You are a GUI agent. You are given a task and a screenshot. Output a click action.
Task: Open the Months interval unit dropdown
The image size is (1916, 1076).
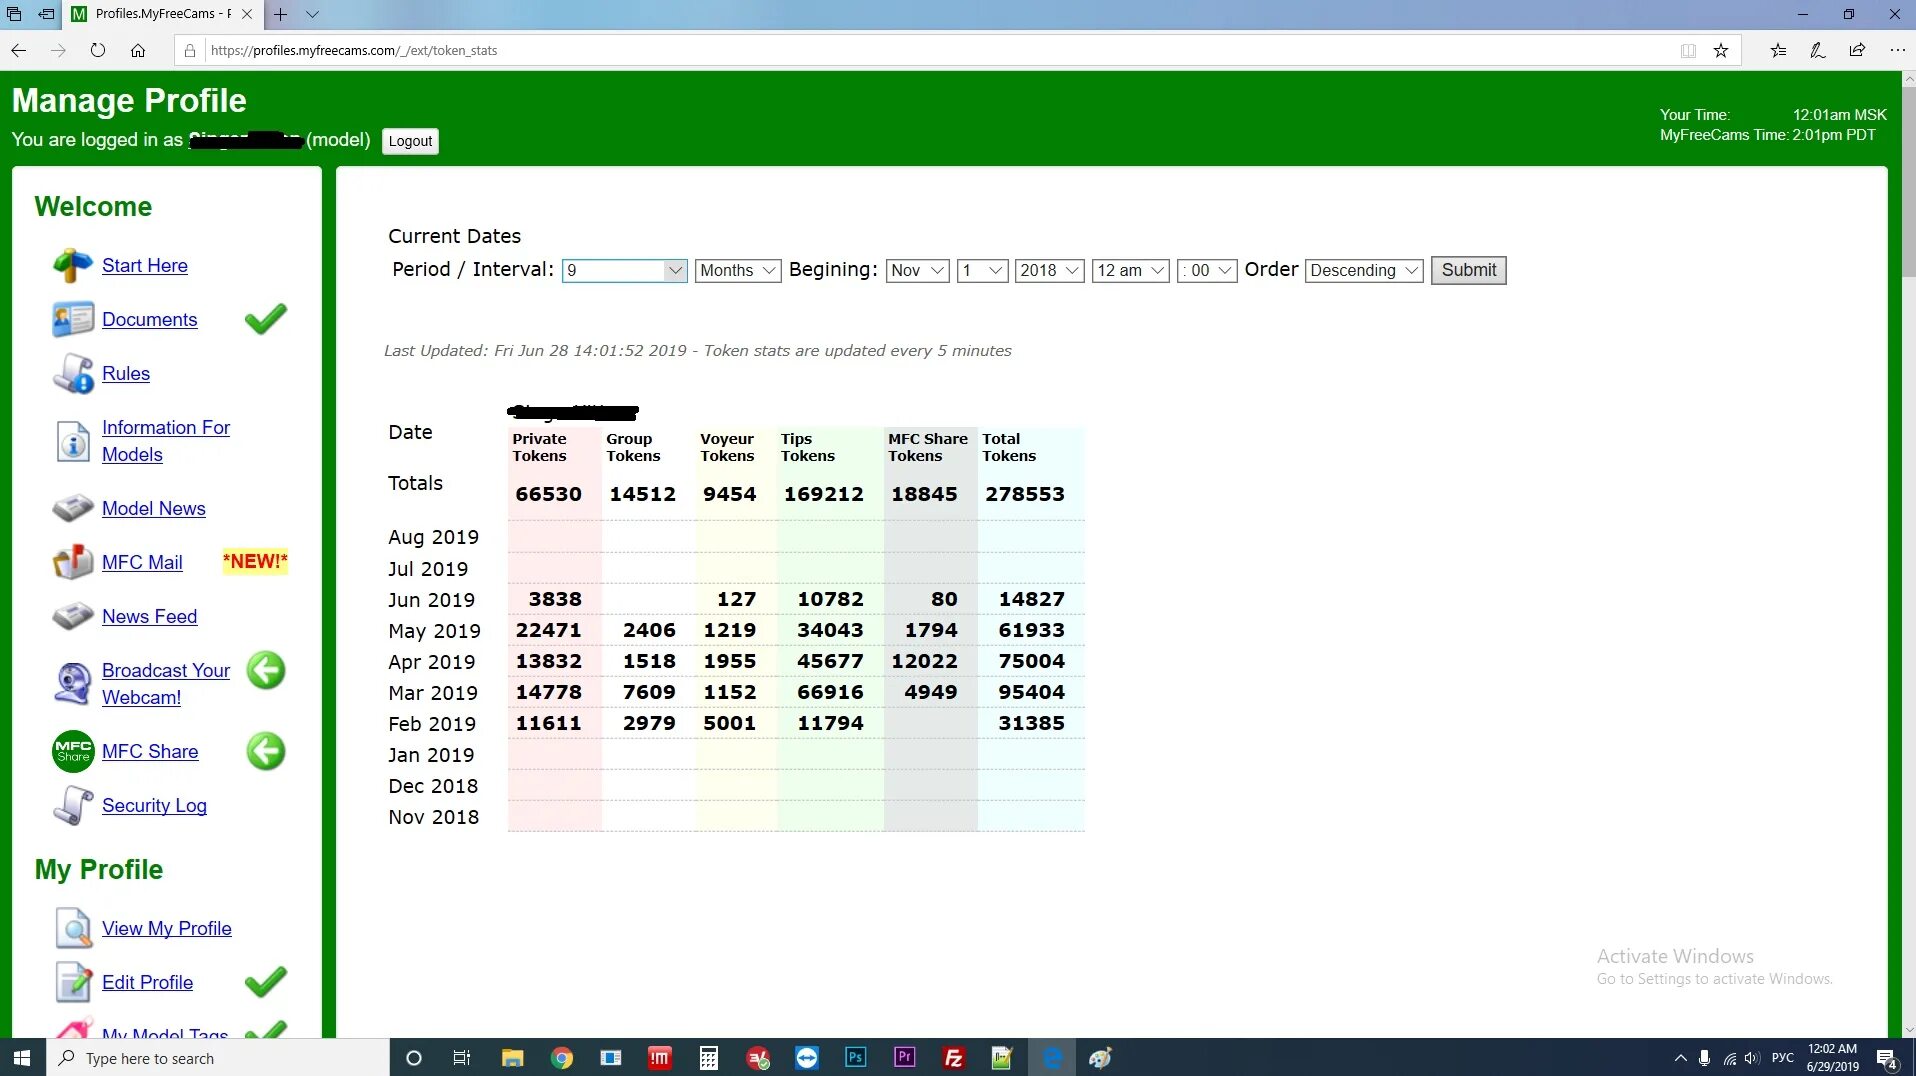738,270
